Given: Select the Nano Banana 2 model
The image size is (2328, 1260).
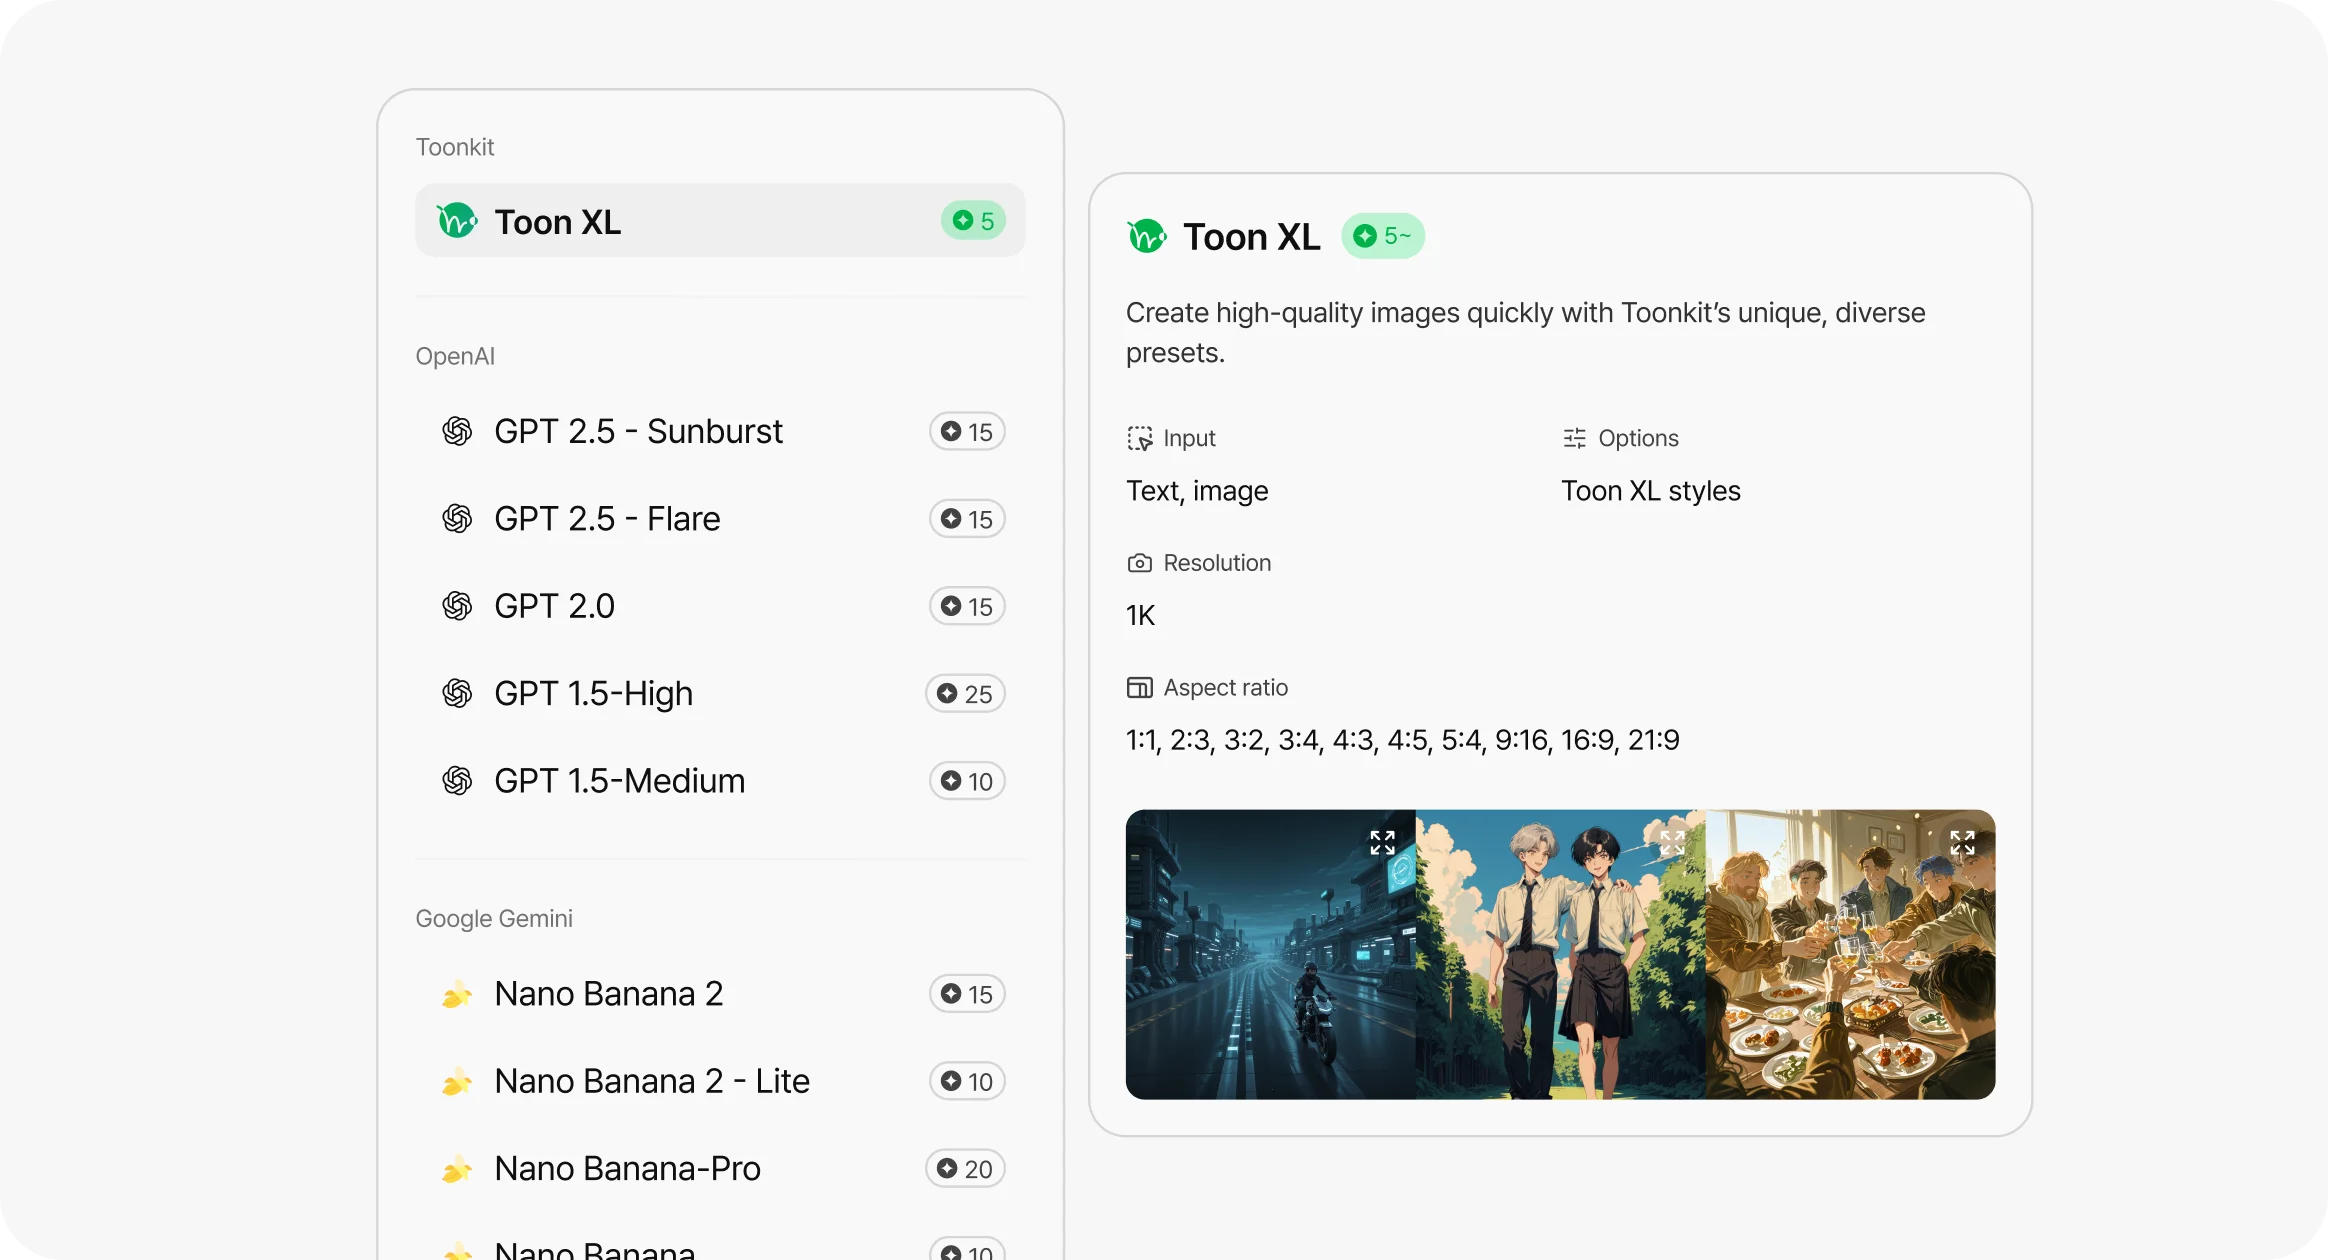Looking at the screenshot, I should click(x=720, y=994).
